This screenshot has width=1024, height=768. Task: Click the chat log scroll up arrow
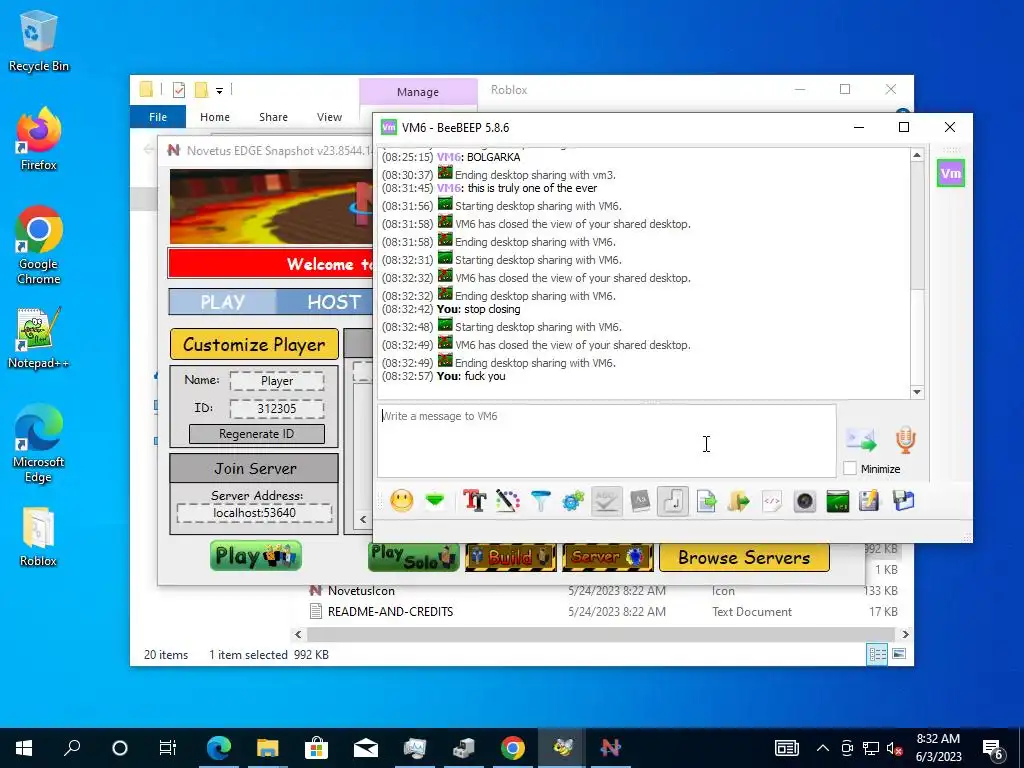pos(917,155)
